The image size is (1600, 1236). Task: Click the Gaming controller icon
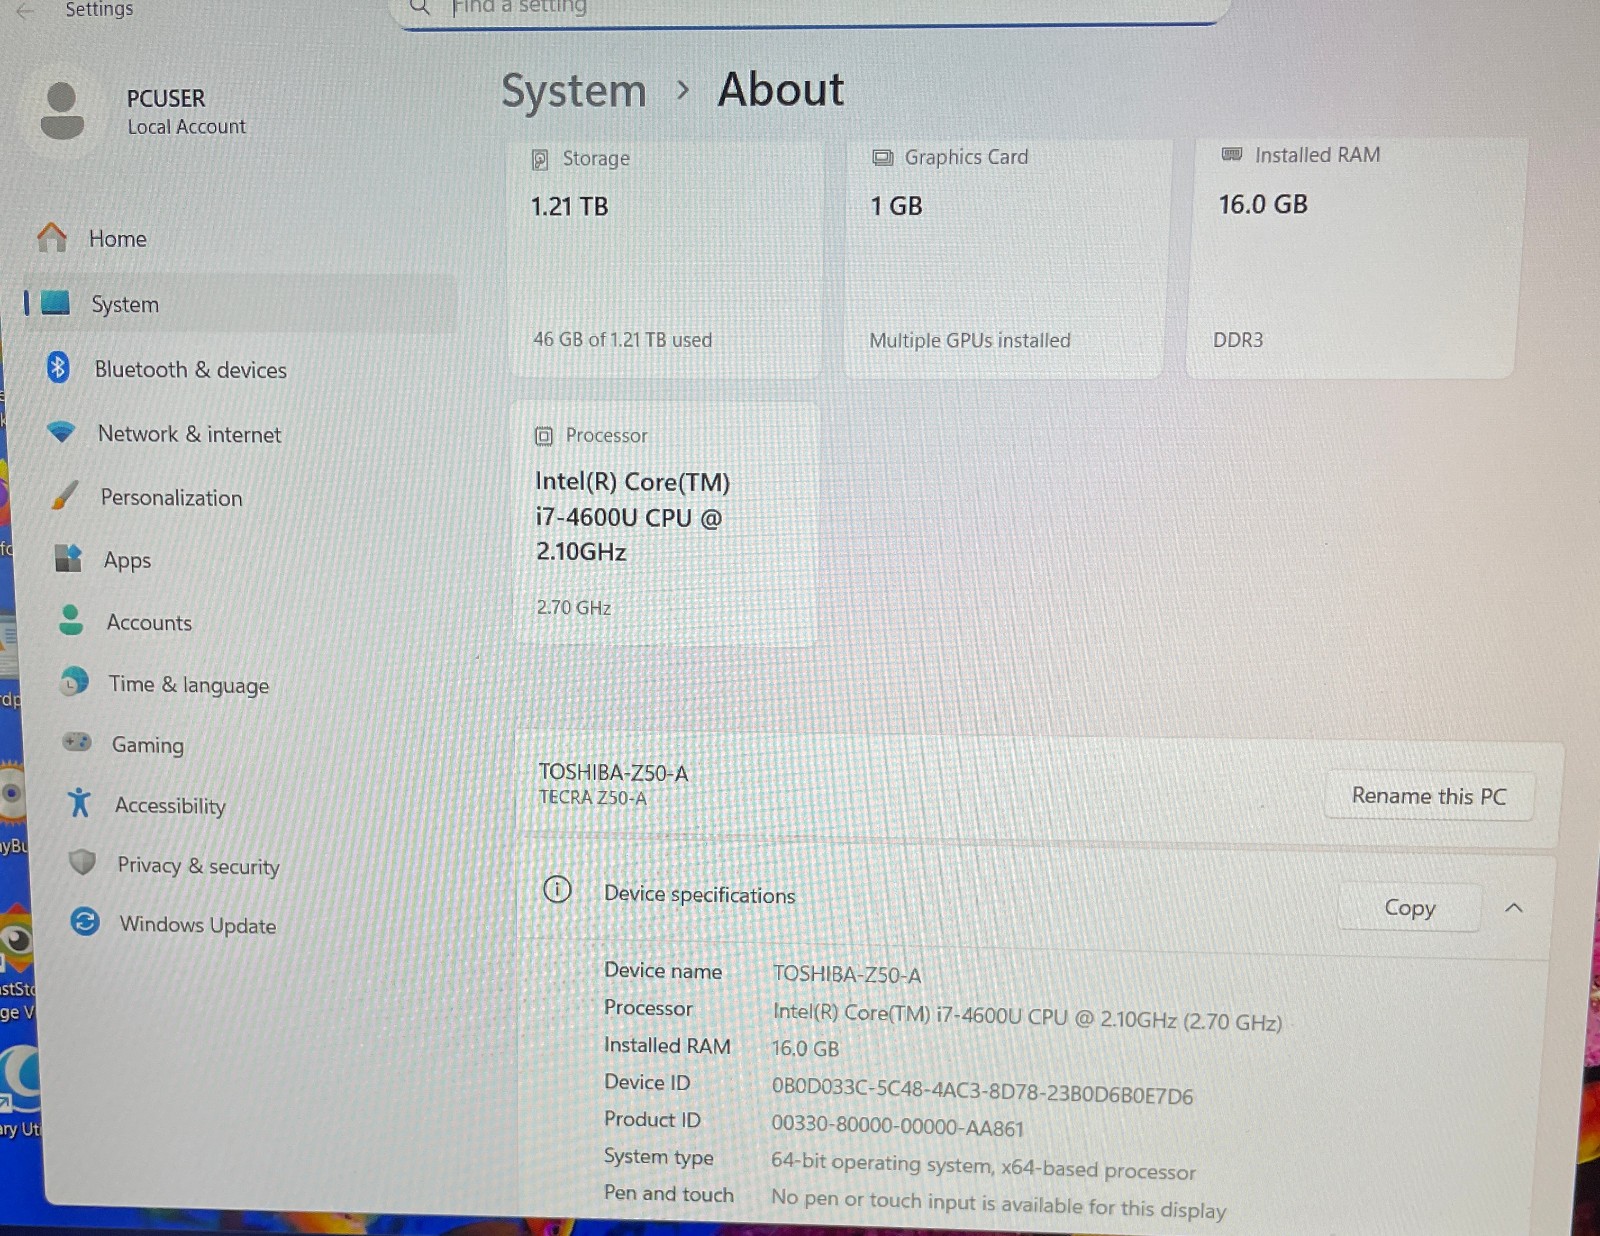click(77, 742)
